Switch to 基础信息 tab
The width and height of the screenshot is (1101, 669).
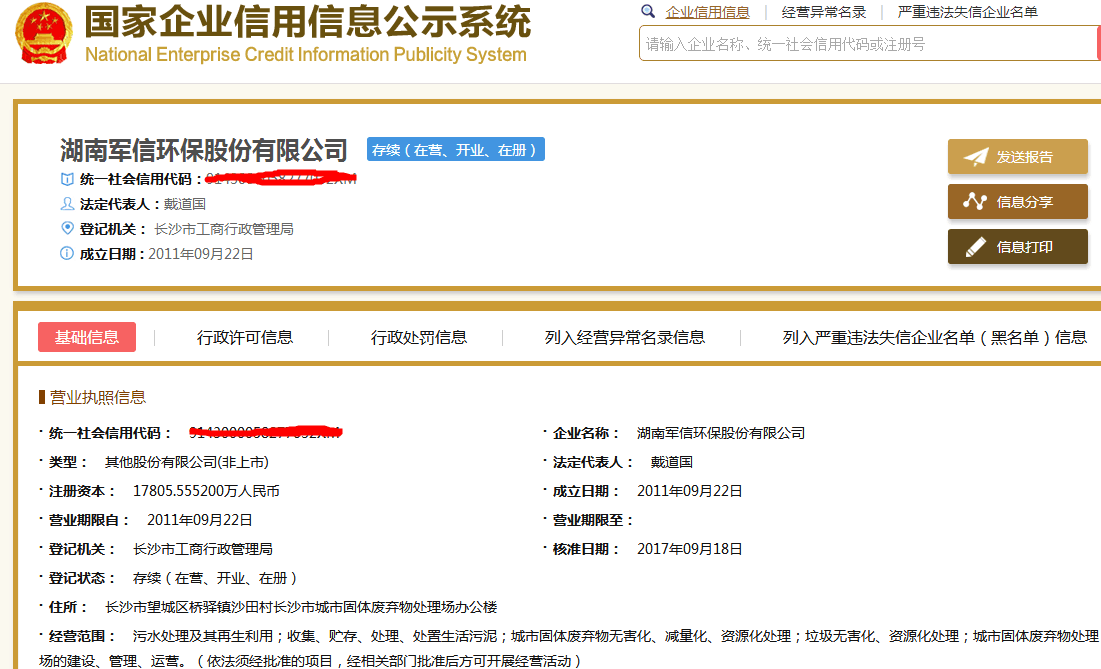(x=87, y=337)
